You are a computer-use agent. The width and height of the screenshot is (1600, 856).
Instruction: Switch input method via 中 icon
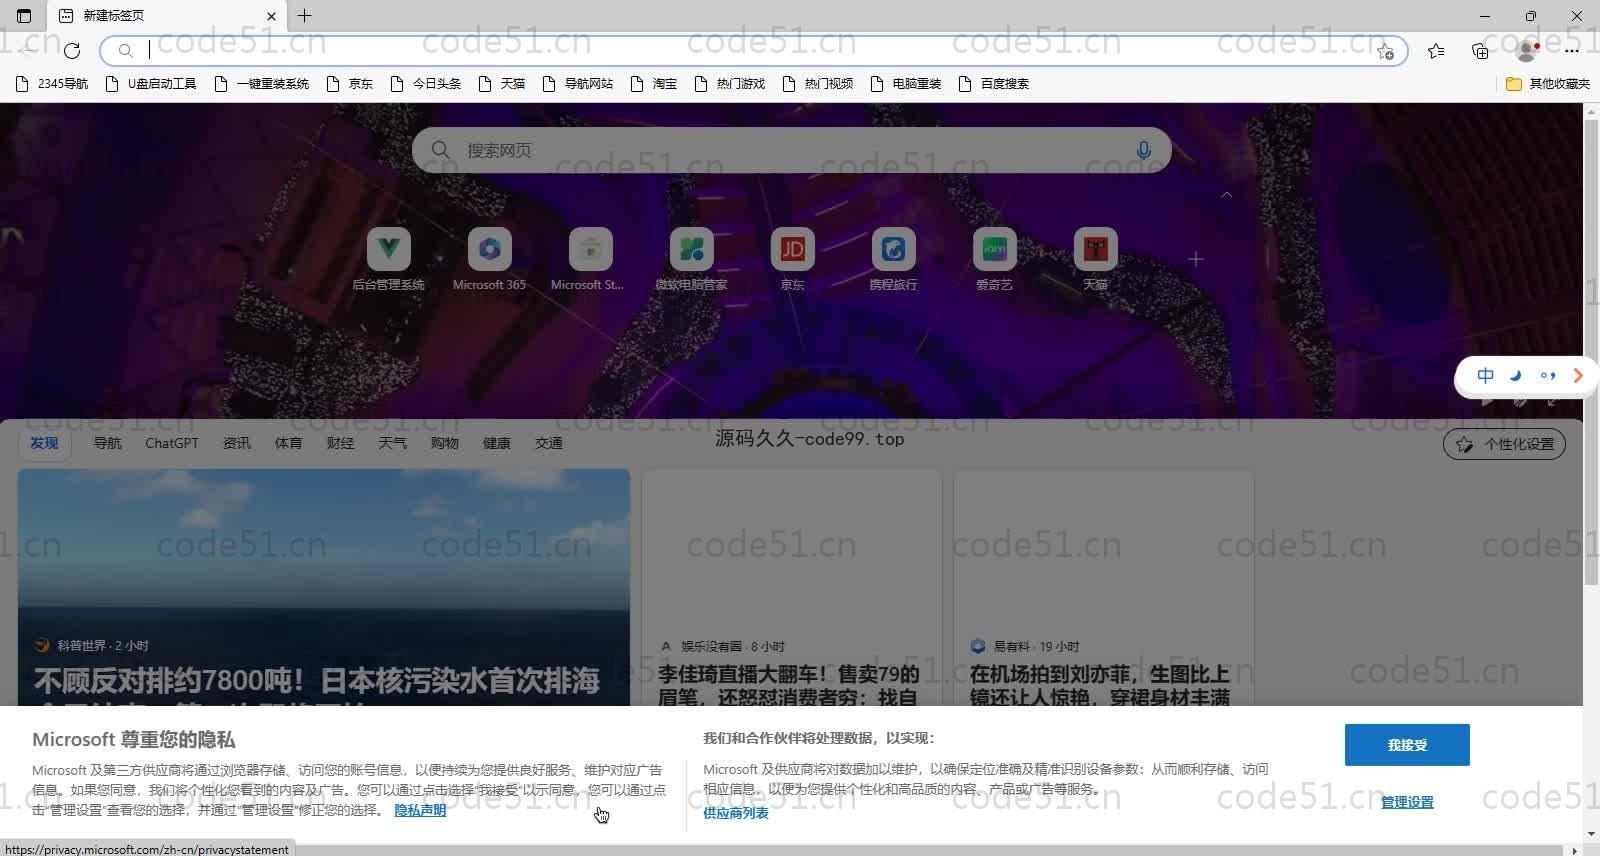(x=1485, y=376)
